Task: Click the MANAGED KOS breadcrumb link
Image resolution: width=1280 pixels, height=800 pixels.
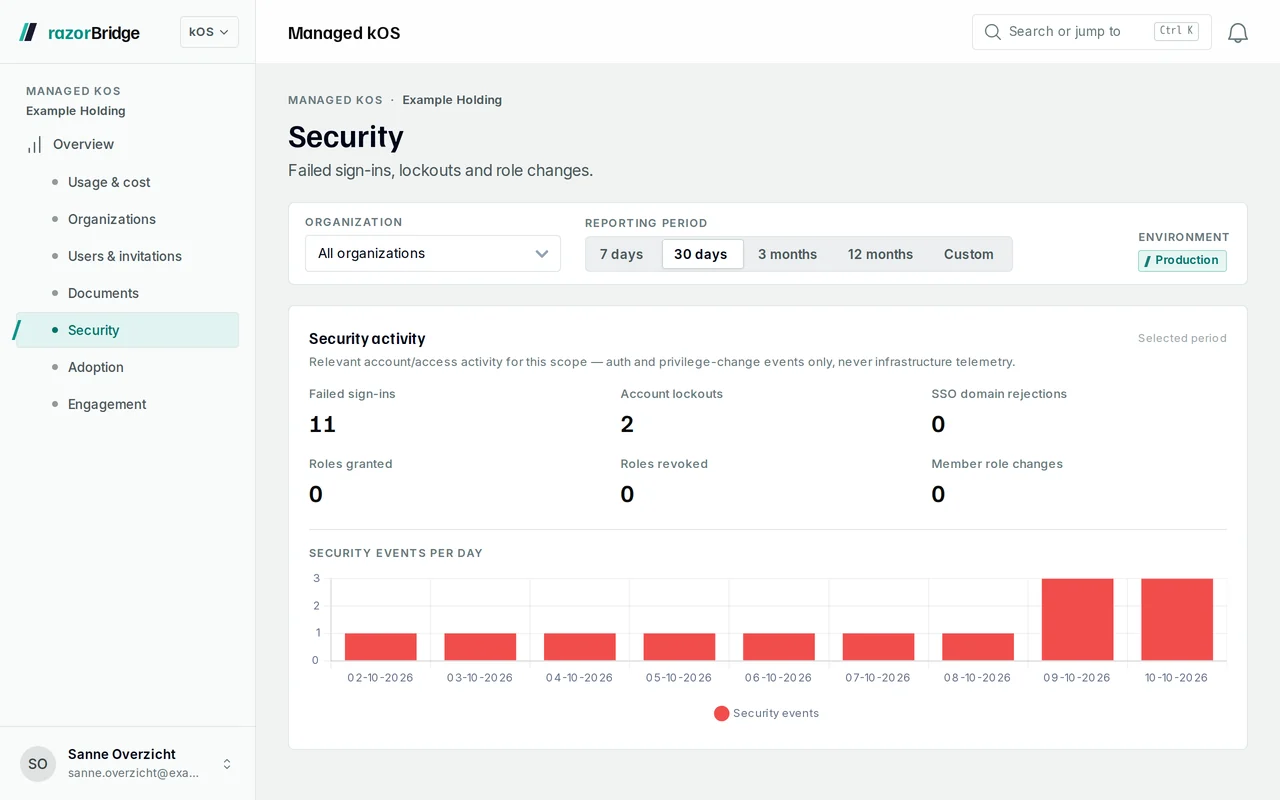Action: coord(335,100)
